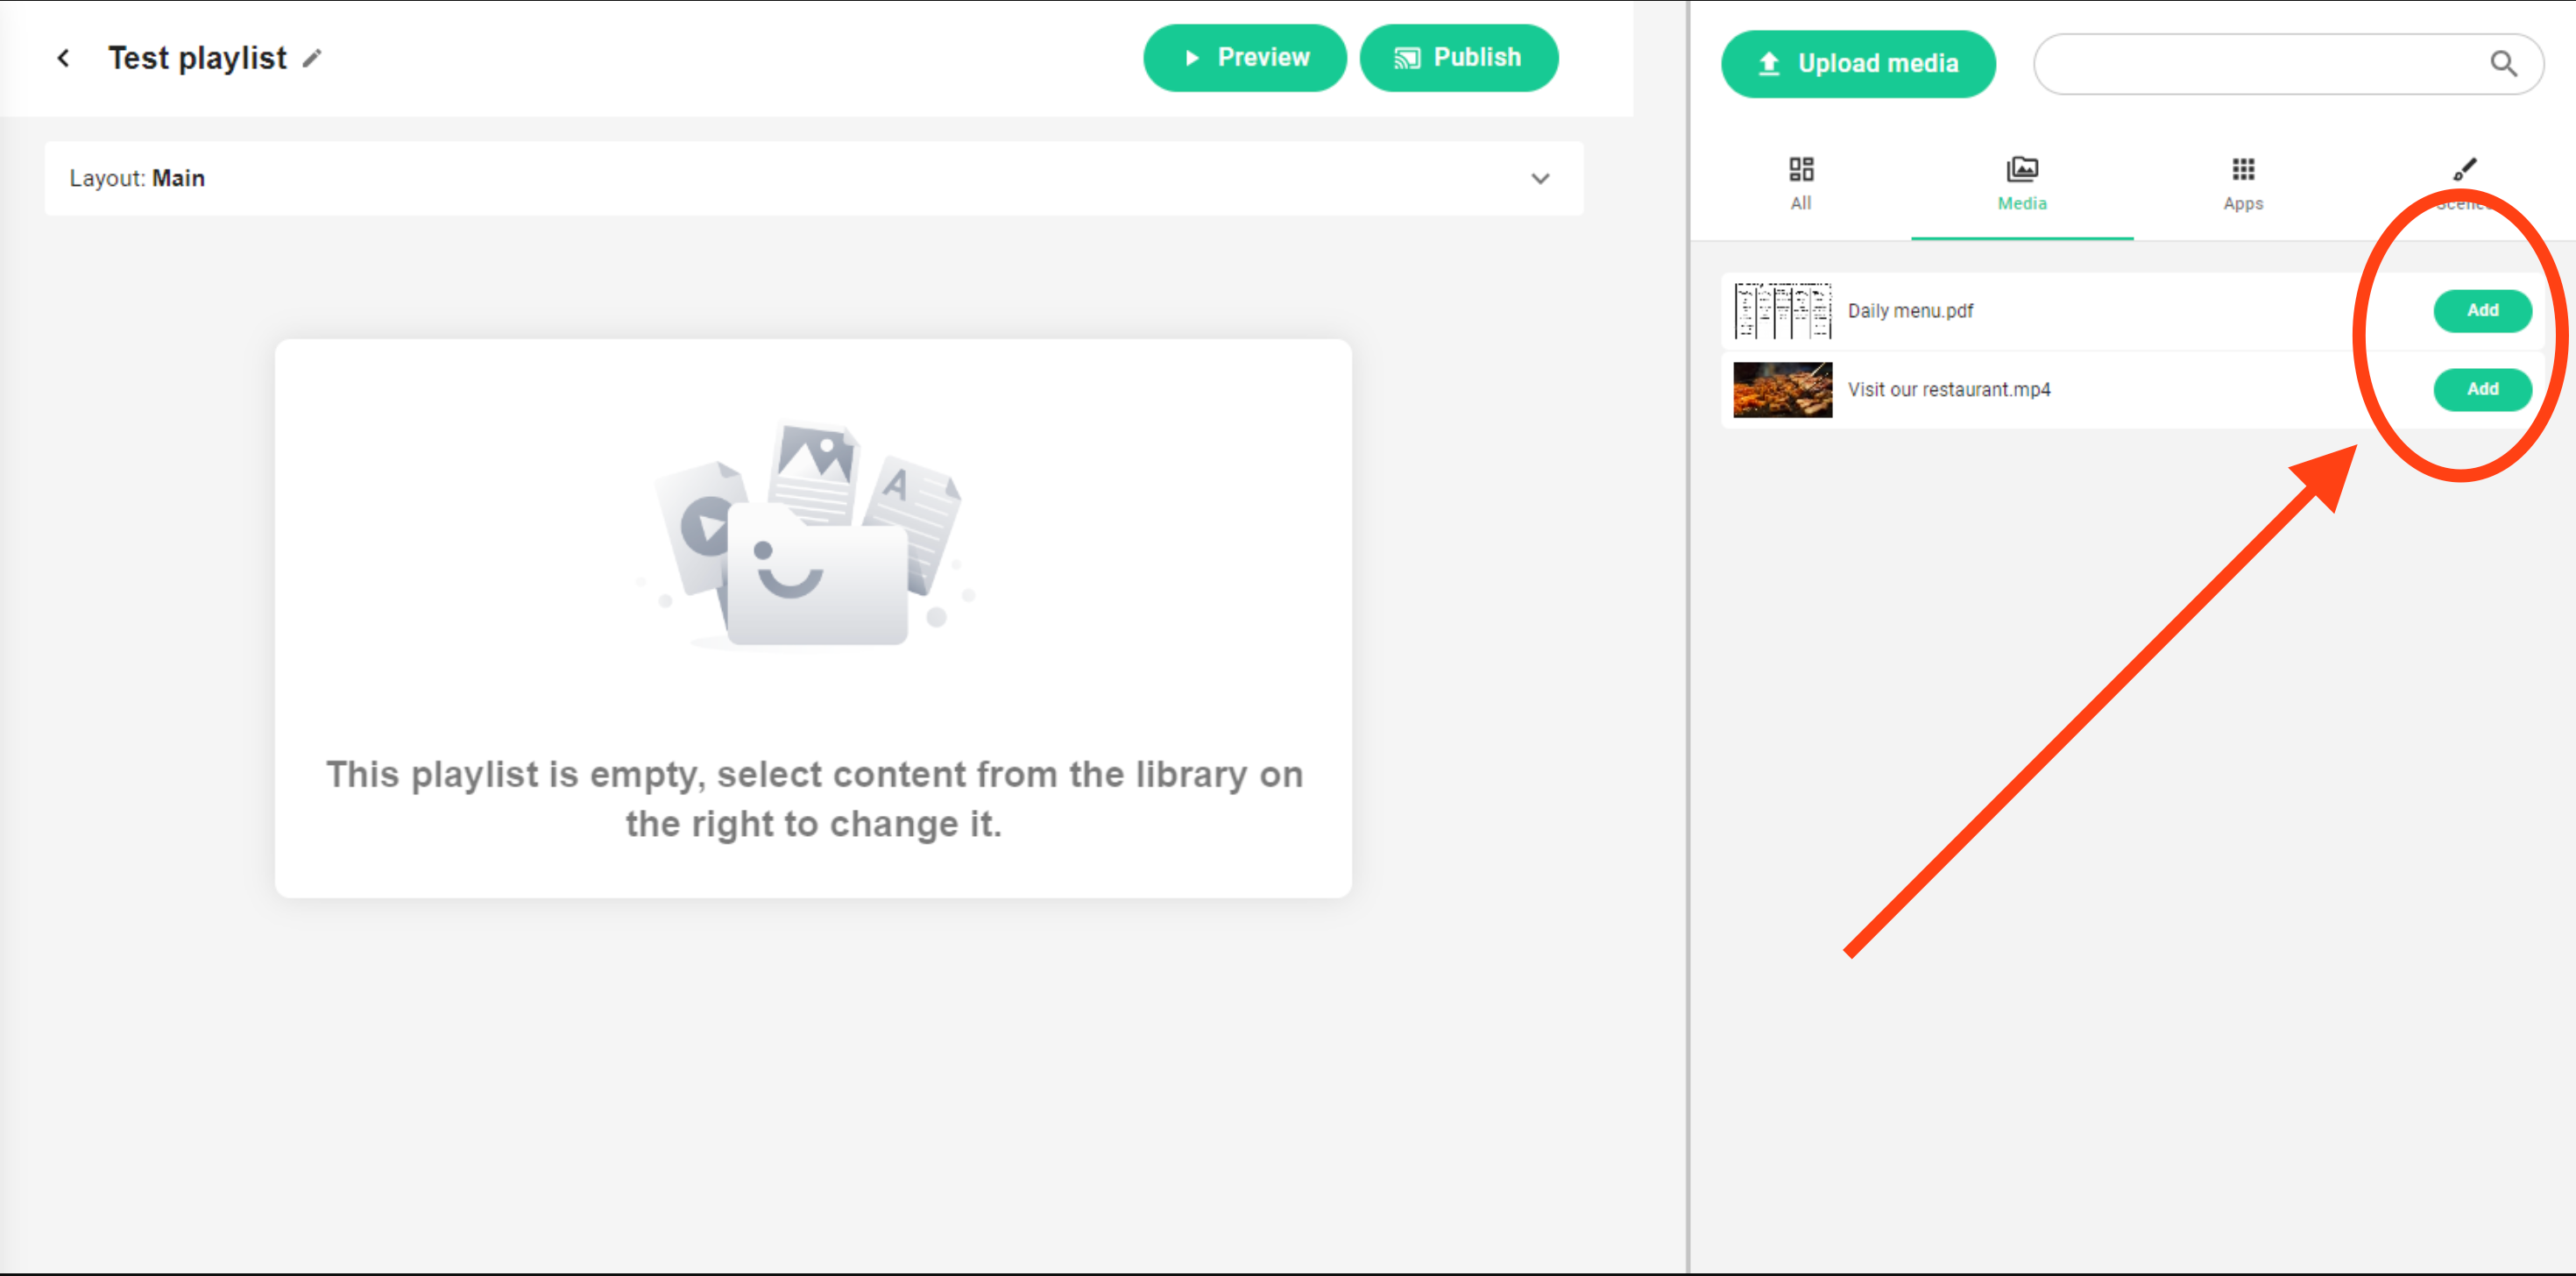Image resolution: width=2576 pixels, height=1276 pixels.
Task: Click the back arrow to return to playlists
Action: click(62, 59)
